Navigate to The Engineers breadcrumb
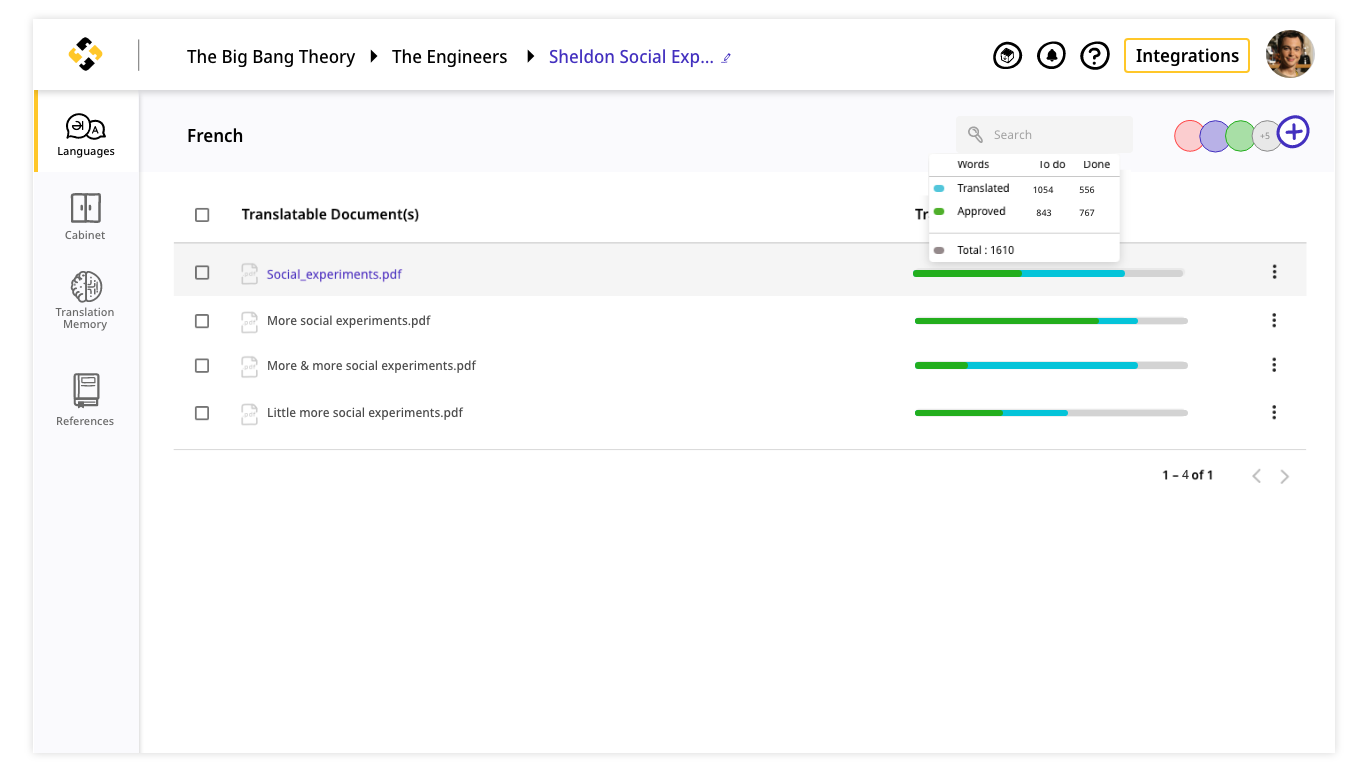The height and width of the screenshot is (772, 1368). point(449,57)
